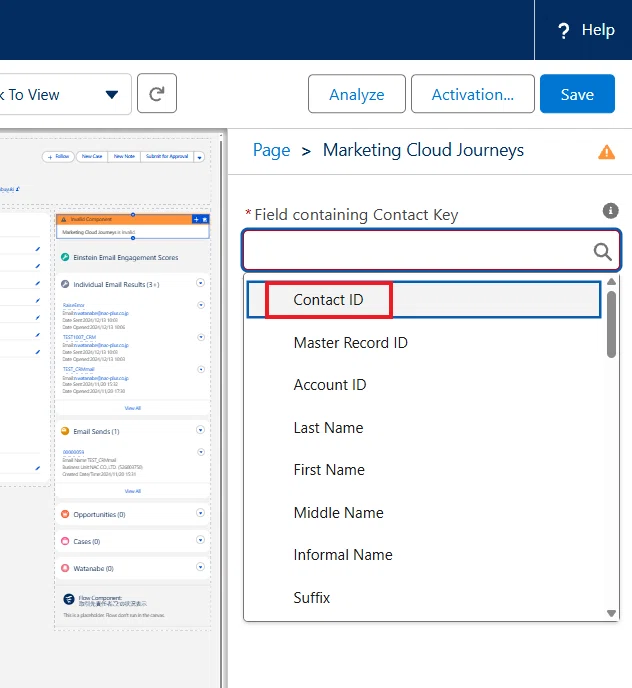This screenshot has width=632, height=688.
Task: Open the view selector dropdown arrow
Action: click(112, 94)
